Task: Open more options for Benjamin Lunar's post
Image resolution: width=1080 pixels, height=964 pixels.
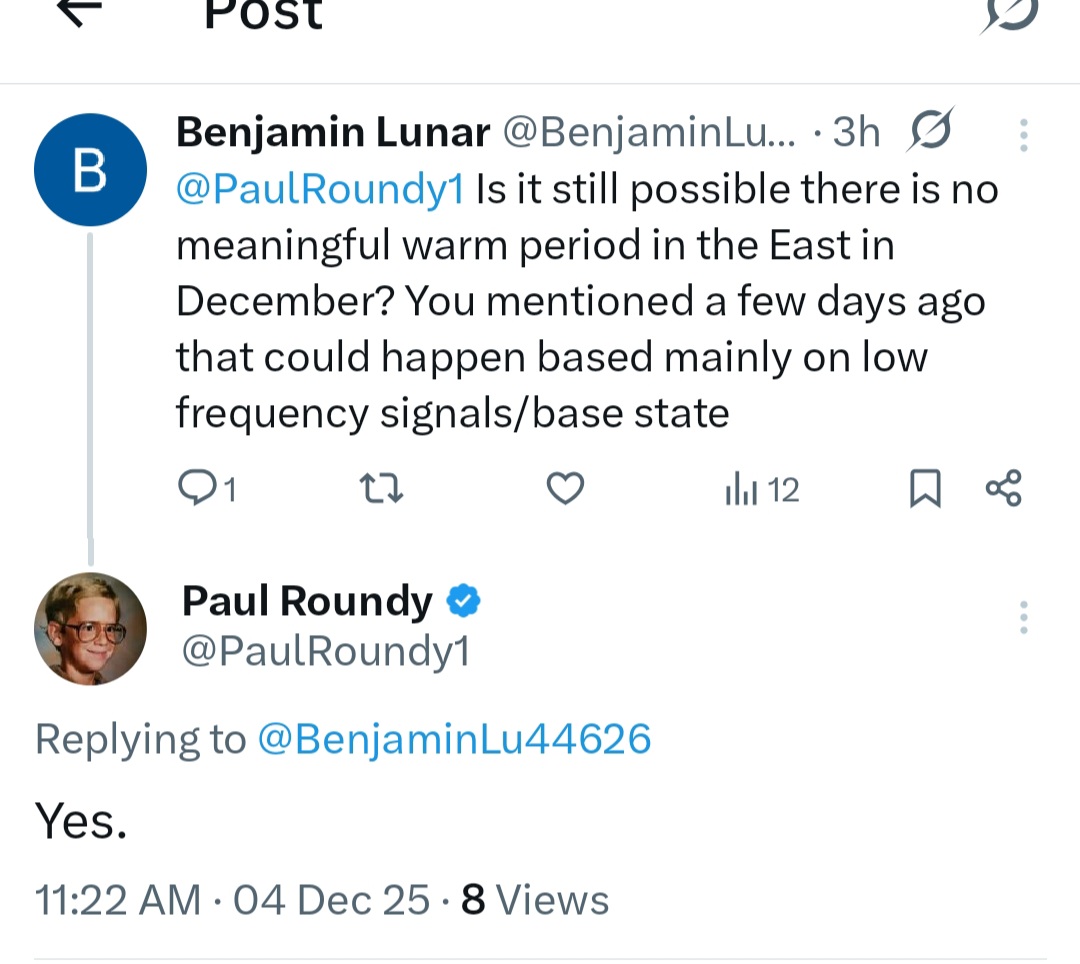Action: [1023, 135]
